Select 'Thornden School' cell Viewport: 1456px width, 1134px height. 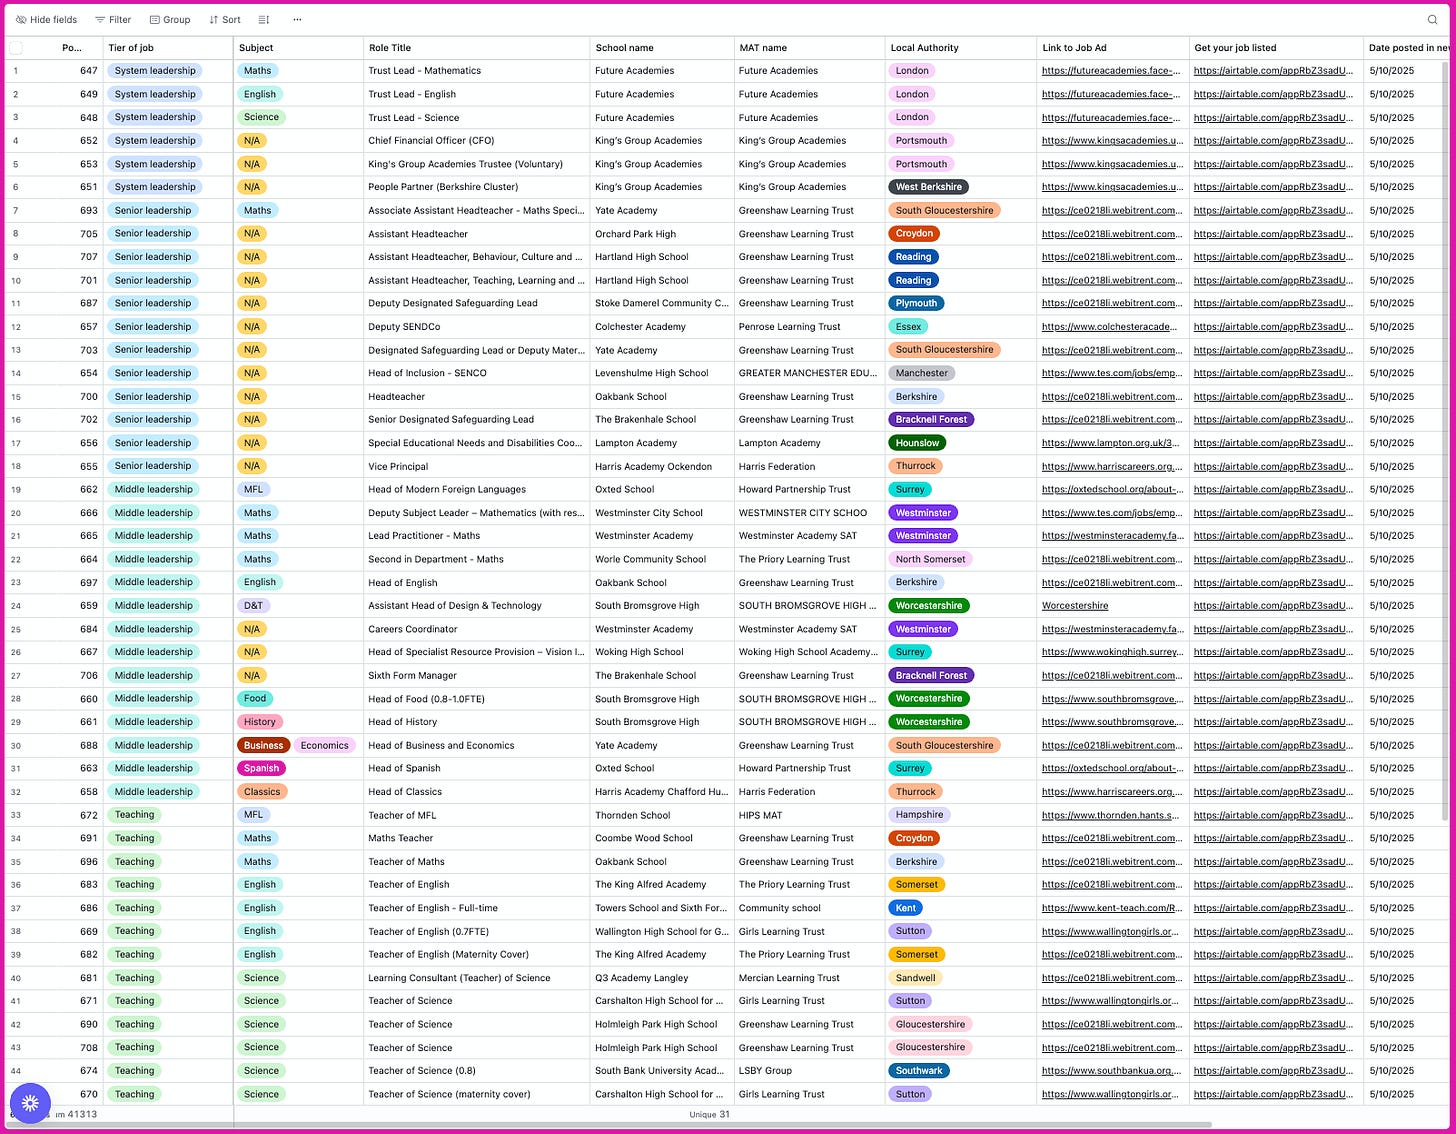pos(662,815)
